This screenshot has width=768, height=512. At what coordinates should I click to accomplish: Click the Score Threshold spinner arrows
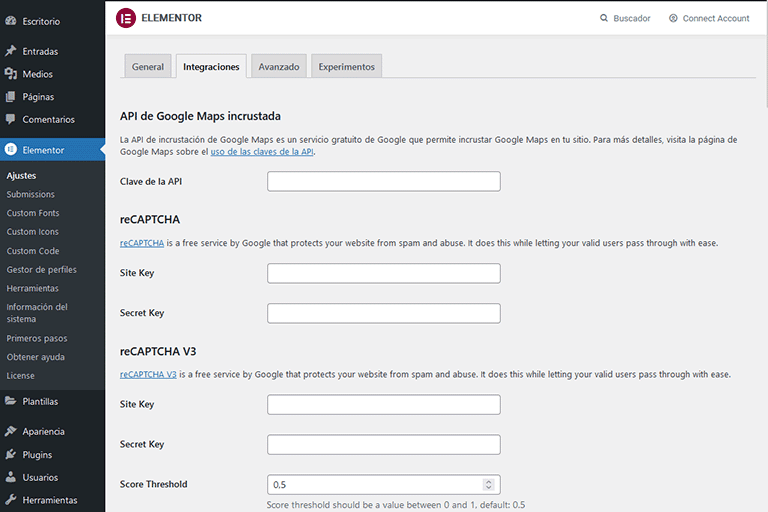tap(488, 485)
